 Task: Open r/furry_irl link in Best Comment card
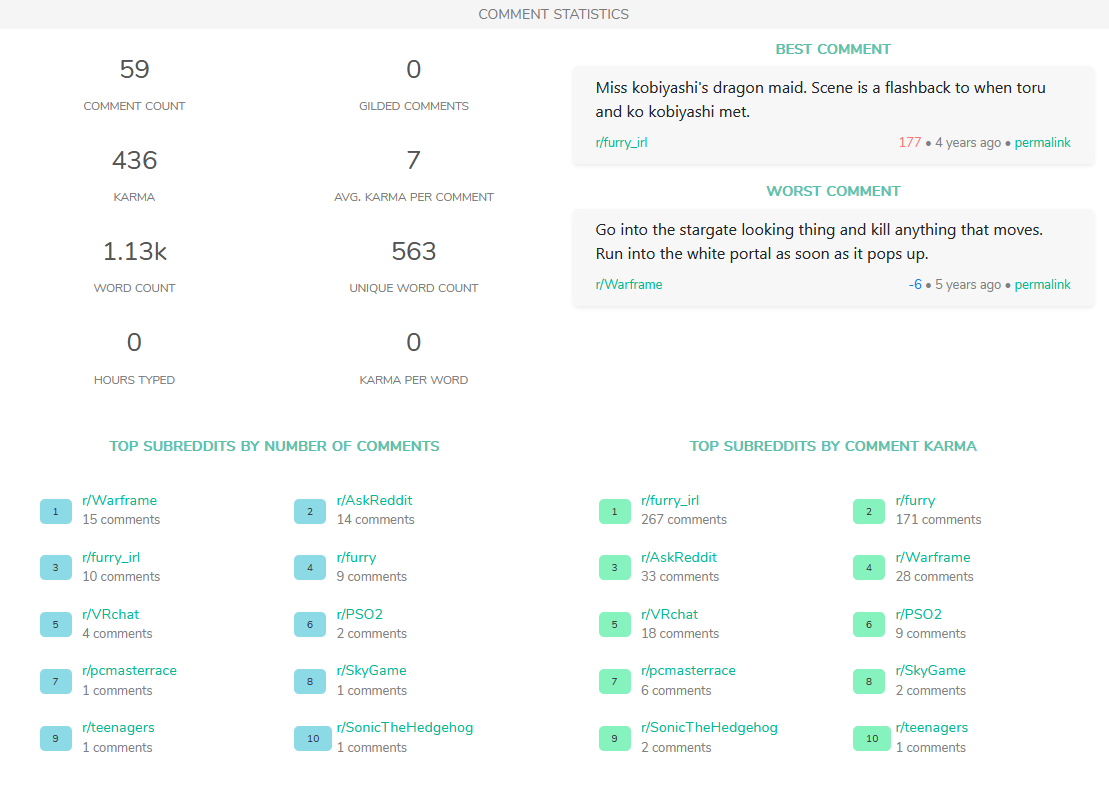tap(621, 142)
